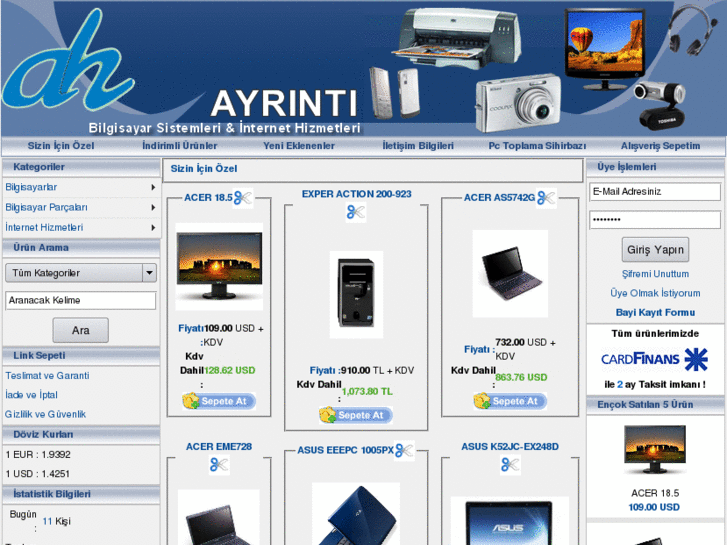Screen dimensions: 727x545
Task: Add EXPER ACTION 200-923 to cart
Action: point(356,415)
